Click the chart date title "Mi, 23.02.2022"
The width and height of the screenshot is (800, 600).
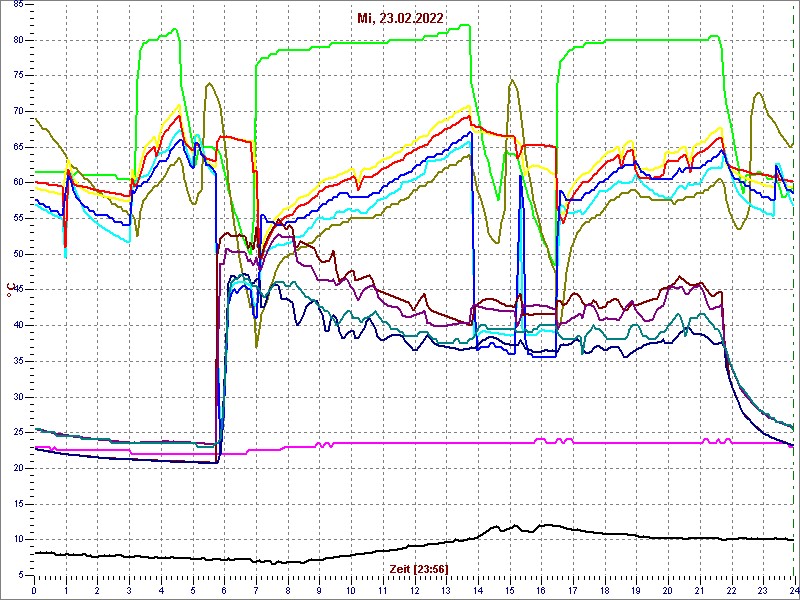399,18
